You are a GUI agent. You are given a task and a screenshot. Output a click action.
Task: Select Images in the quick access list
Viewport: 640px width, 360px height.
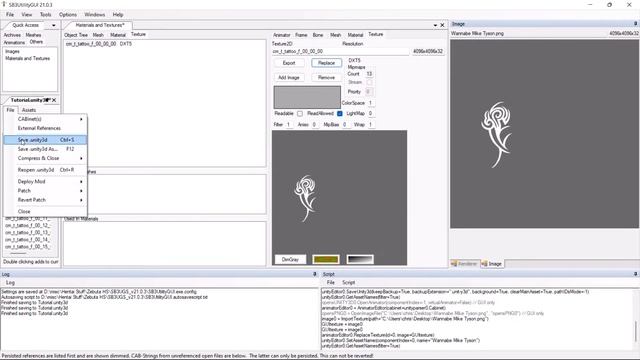(12, 52)
